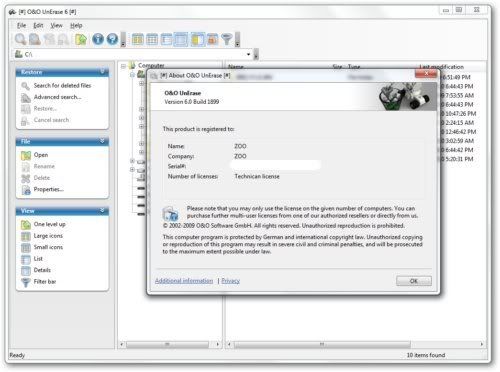The height and width of the screenshot is (372, 500).
Task: Click the tree panel horizontal scrollbar
Action: tap(167, 344)
